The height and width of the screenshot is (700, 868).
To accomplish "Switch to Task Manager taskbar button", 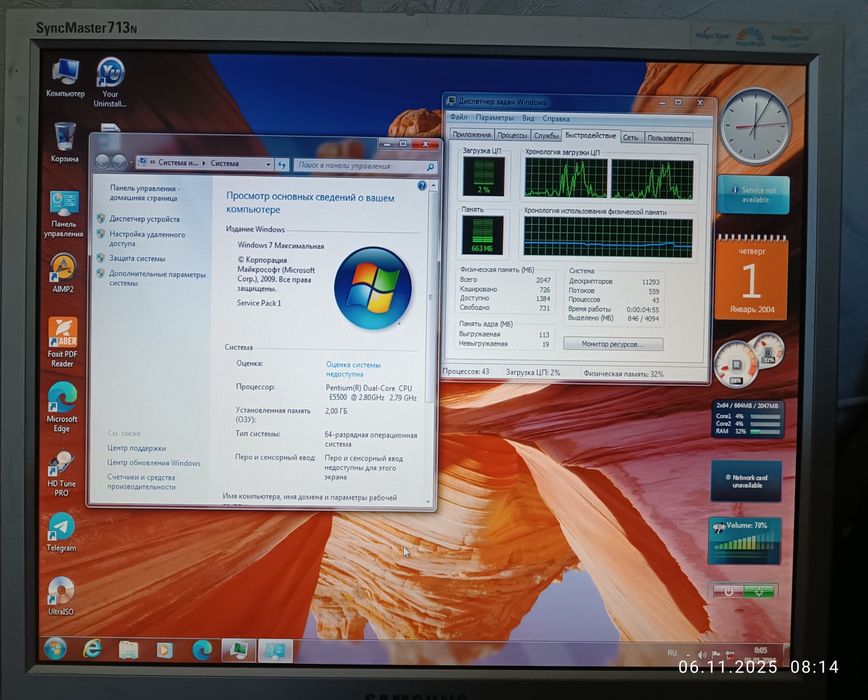I will click(239, 650).
